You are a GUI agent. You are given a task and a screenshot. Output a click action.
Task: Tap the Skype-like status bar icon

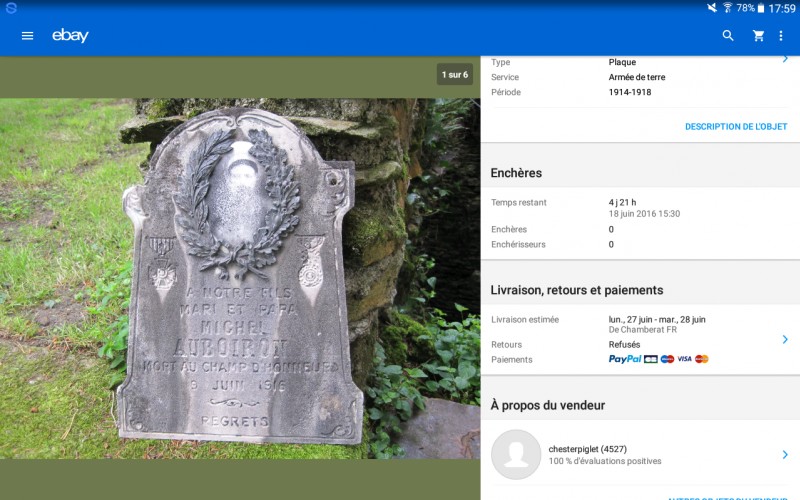coord(11,8)
